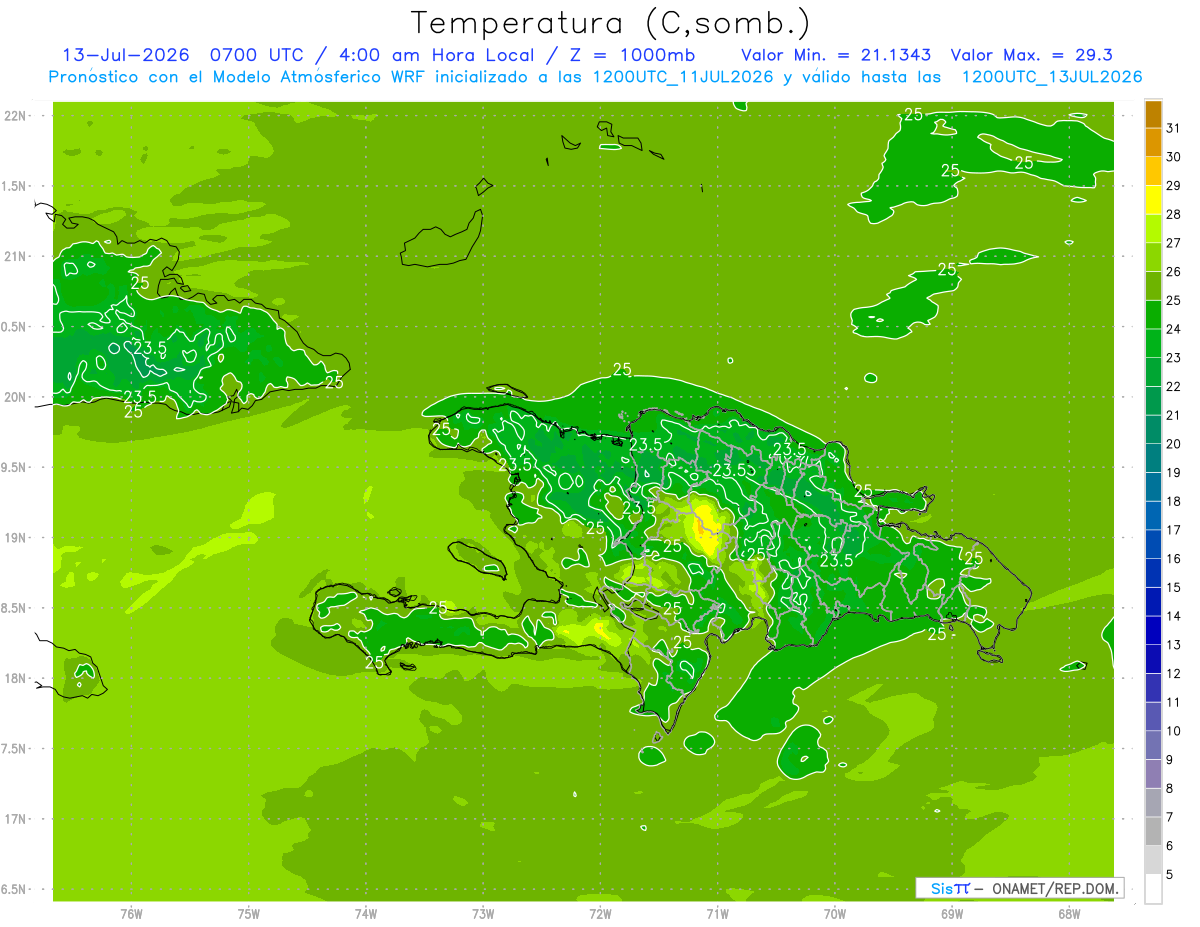The width and height of the screenshot is (1200, 927).
Task: Click legend value "31" on the color scale
Action: (1173, 128)
